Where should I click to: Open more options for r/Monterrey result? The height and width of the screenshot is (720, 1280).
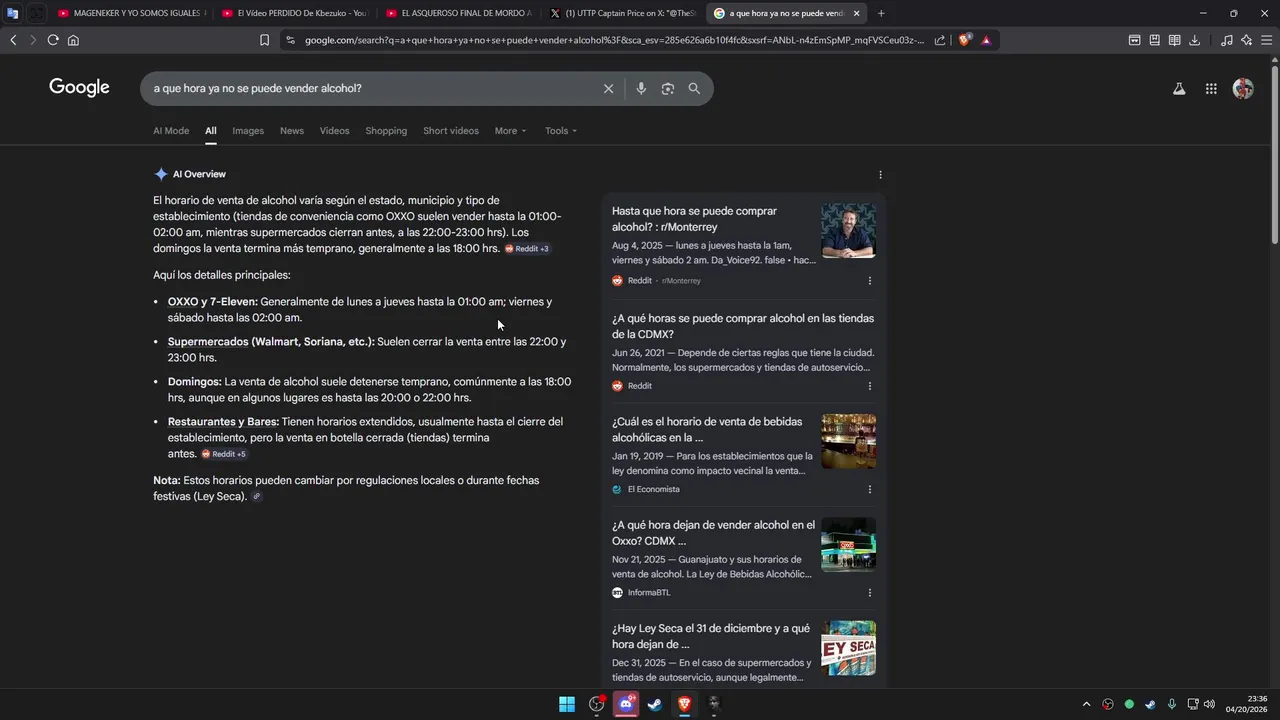coord(869,281)
